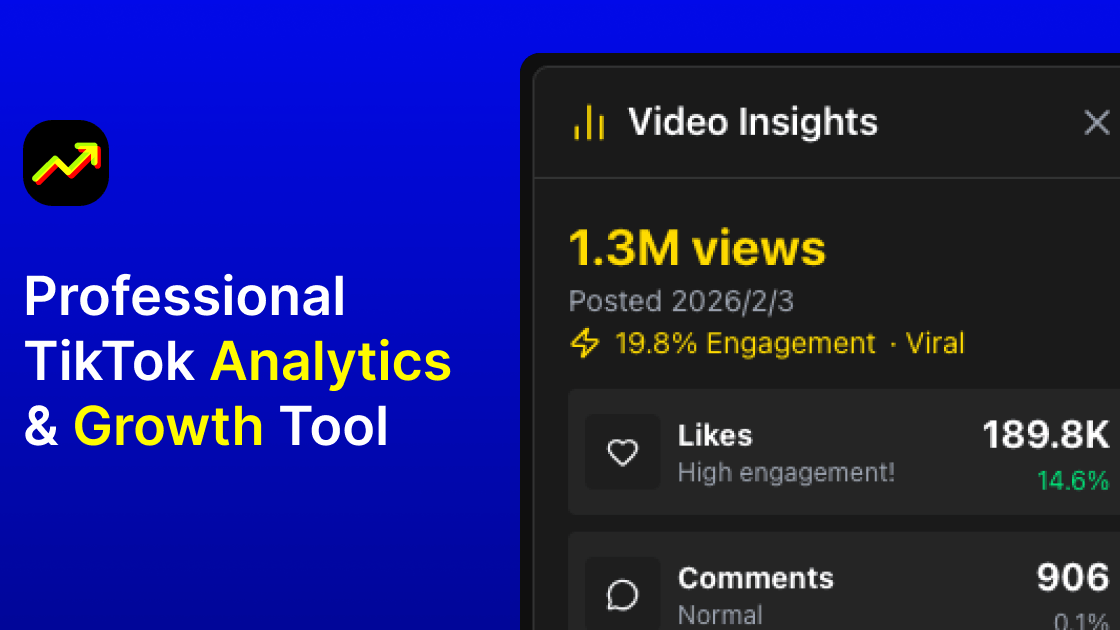Image resolution: width=1120 pixels, height=630 pixels.
Task: Click the yellow word Growth
Action: pyautogui.click(x=169, y=426)
